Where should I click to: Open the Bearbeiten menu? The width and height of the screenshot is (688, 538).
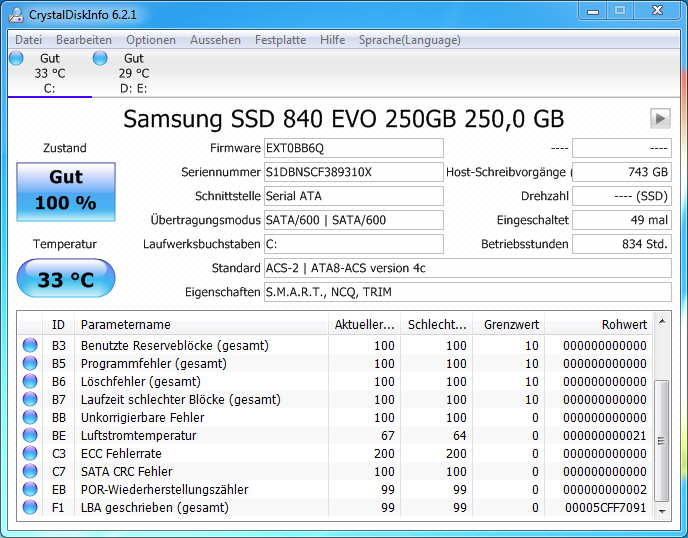click(84, 40)
